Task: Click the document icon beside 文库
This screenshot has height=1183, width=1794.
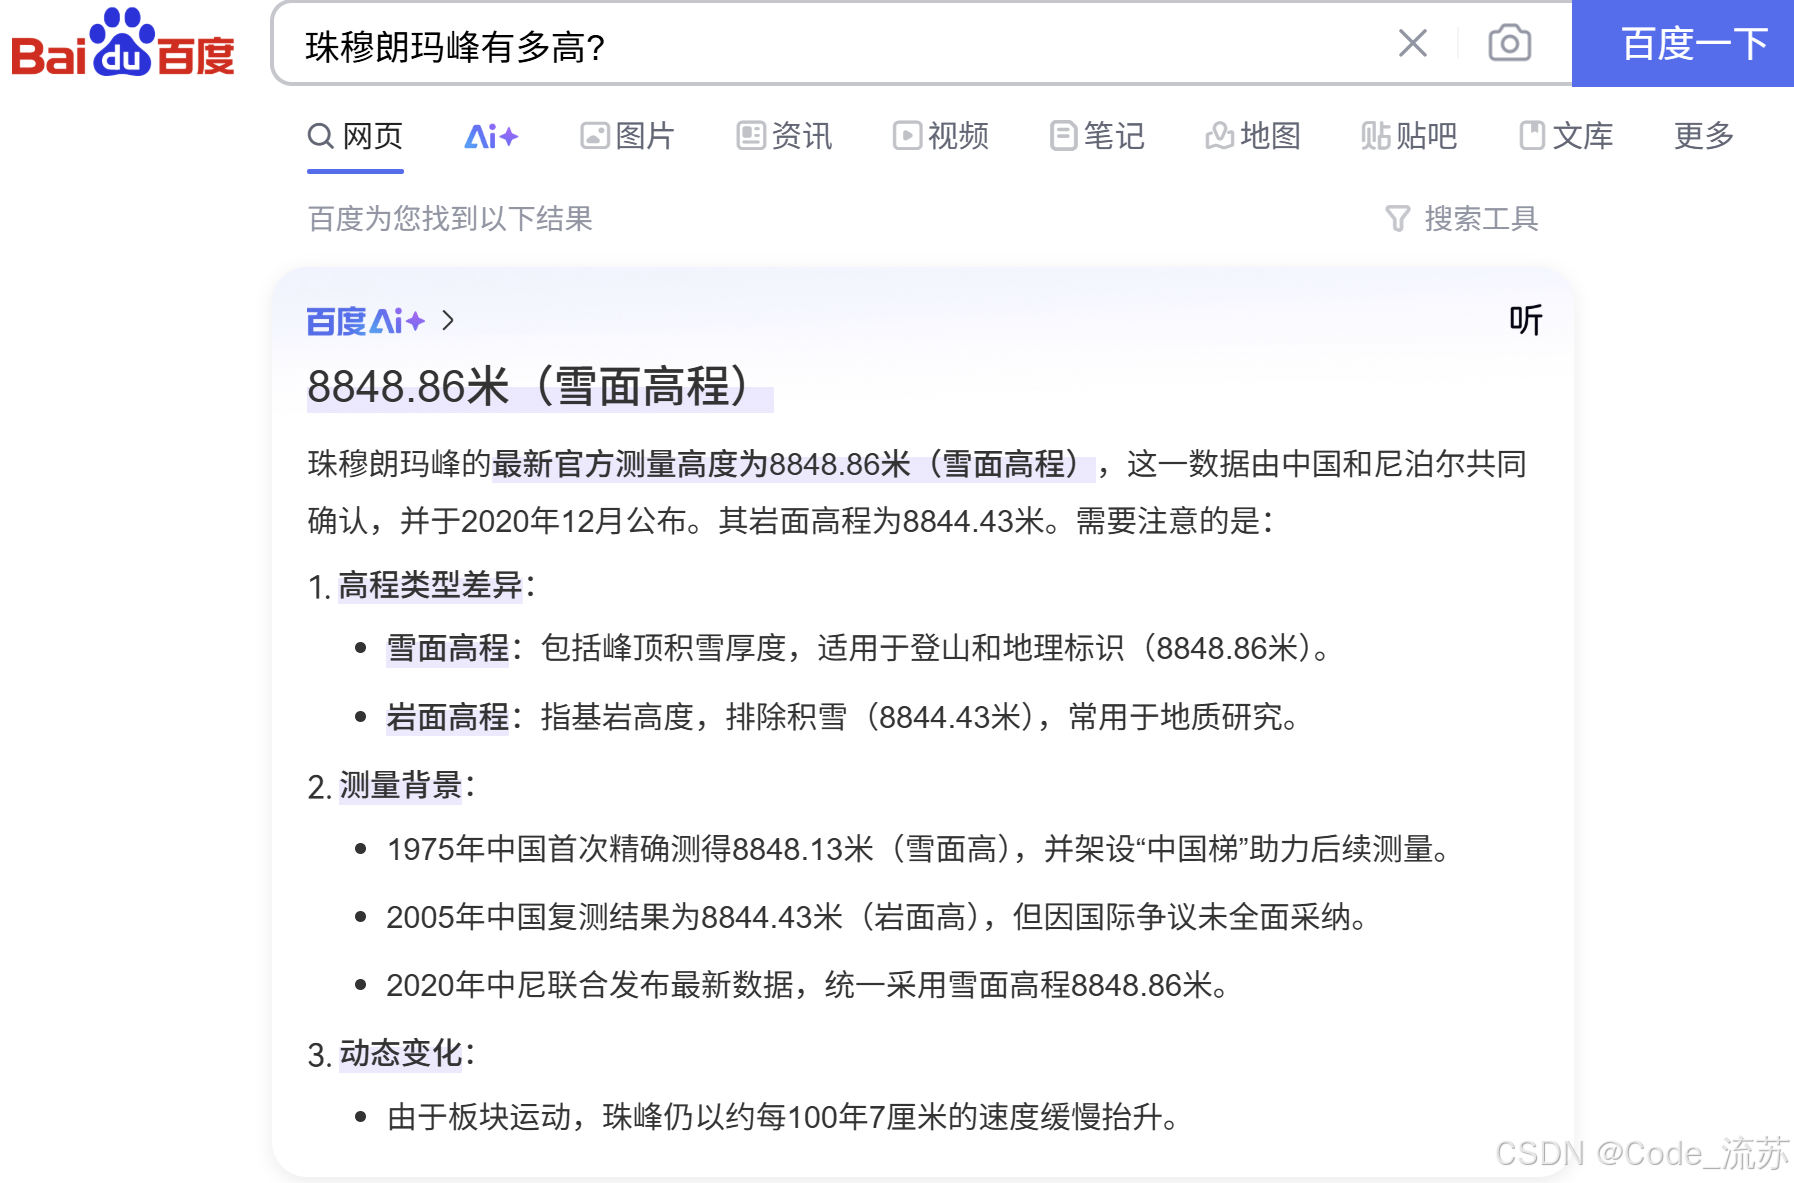Action: pyautogui.click(x=1533, y=136)
